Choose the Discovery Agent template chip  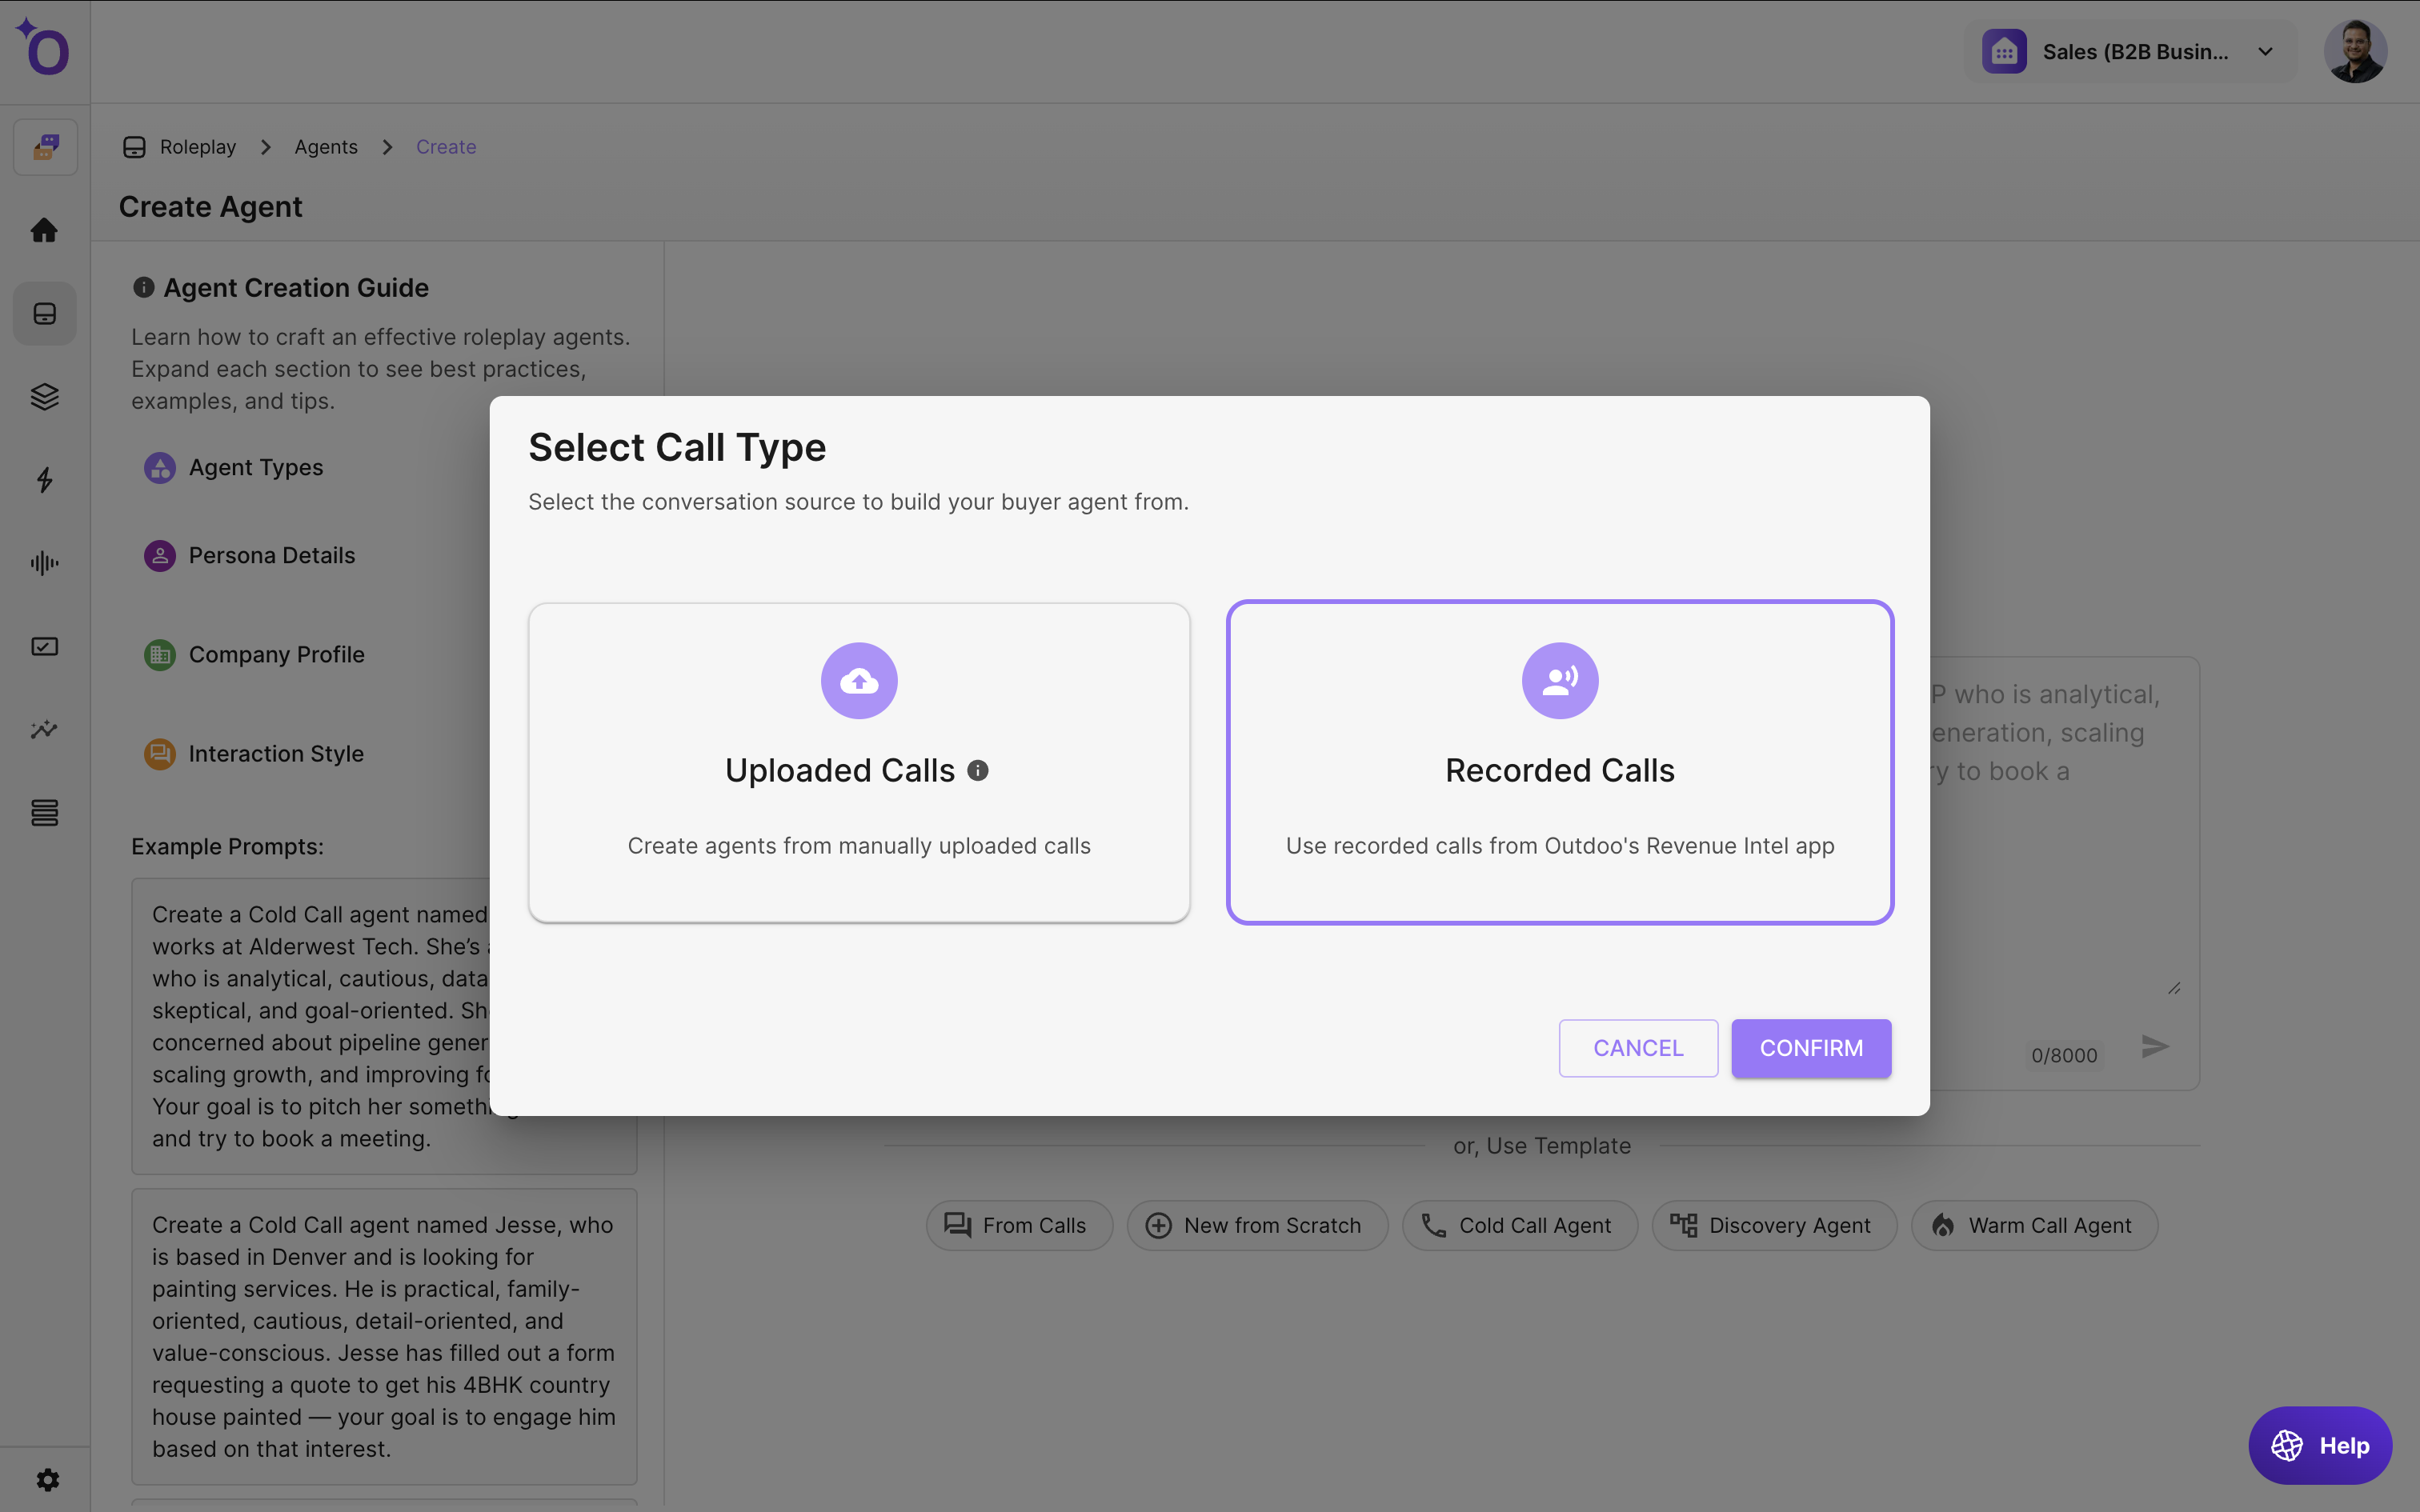point(1773,1225)
